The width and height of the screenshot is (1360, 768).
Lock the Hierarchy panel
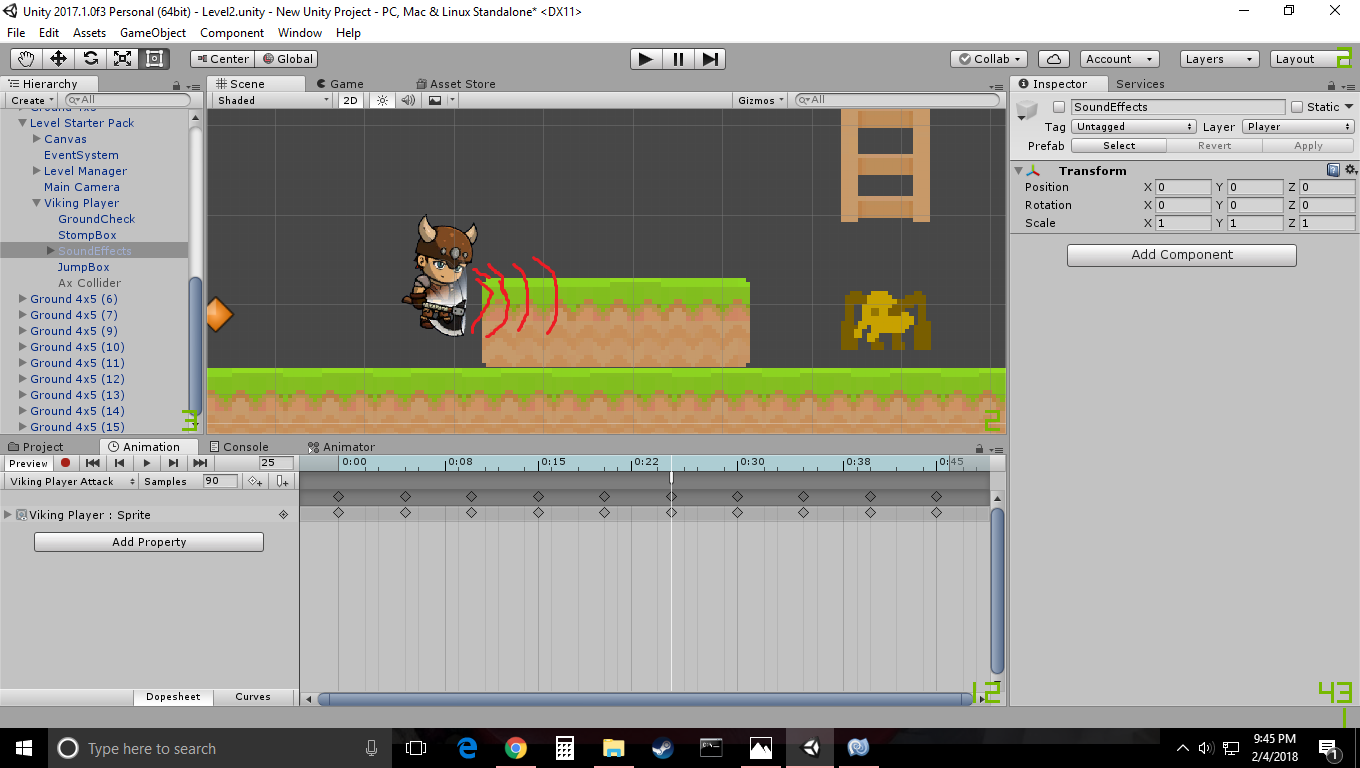pyautogui.click(x=177, y=85)
